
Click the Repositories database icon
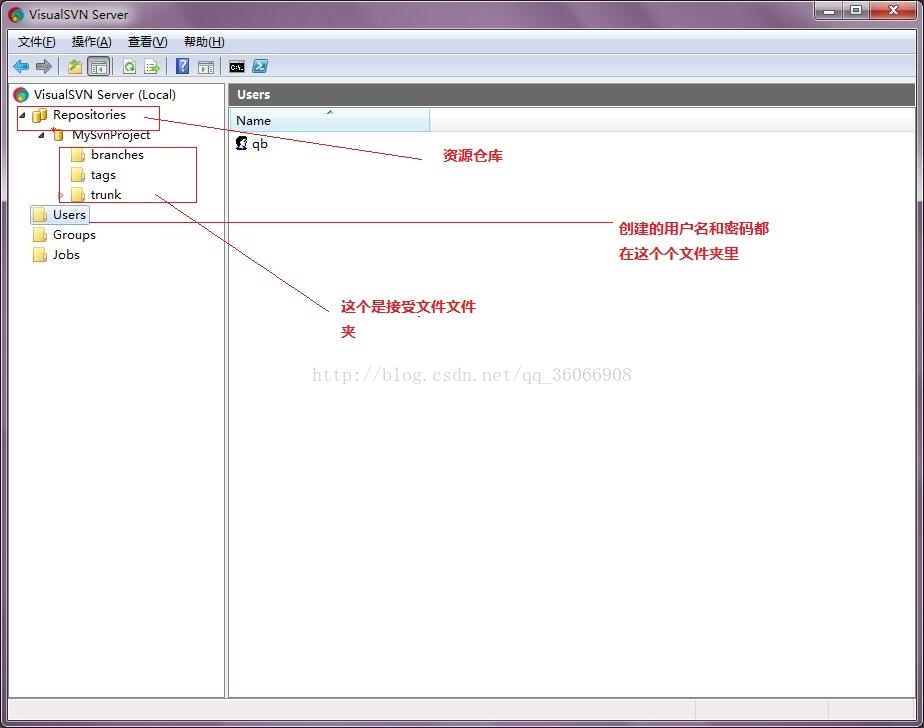(x=39, y=115)
